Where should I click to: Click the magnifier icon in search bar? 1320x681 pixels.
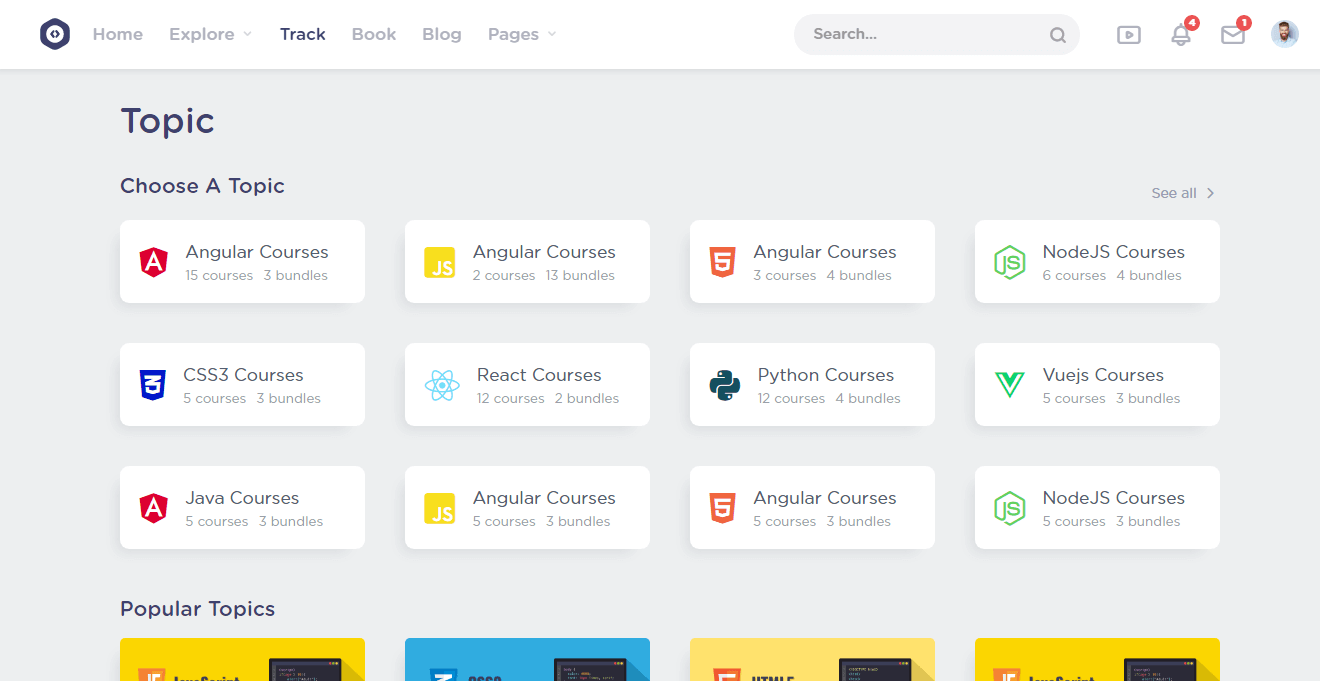(1057, 35)
